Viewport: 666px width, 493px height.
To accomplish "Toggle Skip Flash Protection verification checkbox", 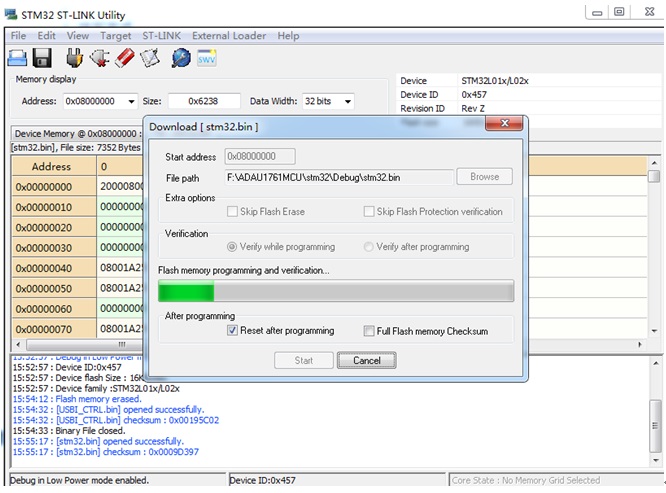I will [x=369, y=211].
